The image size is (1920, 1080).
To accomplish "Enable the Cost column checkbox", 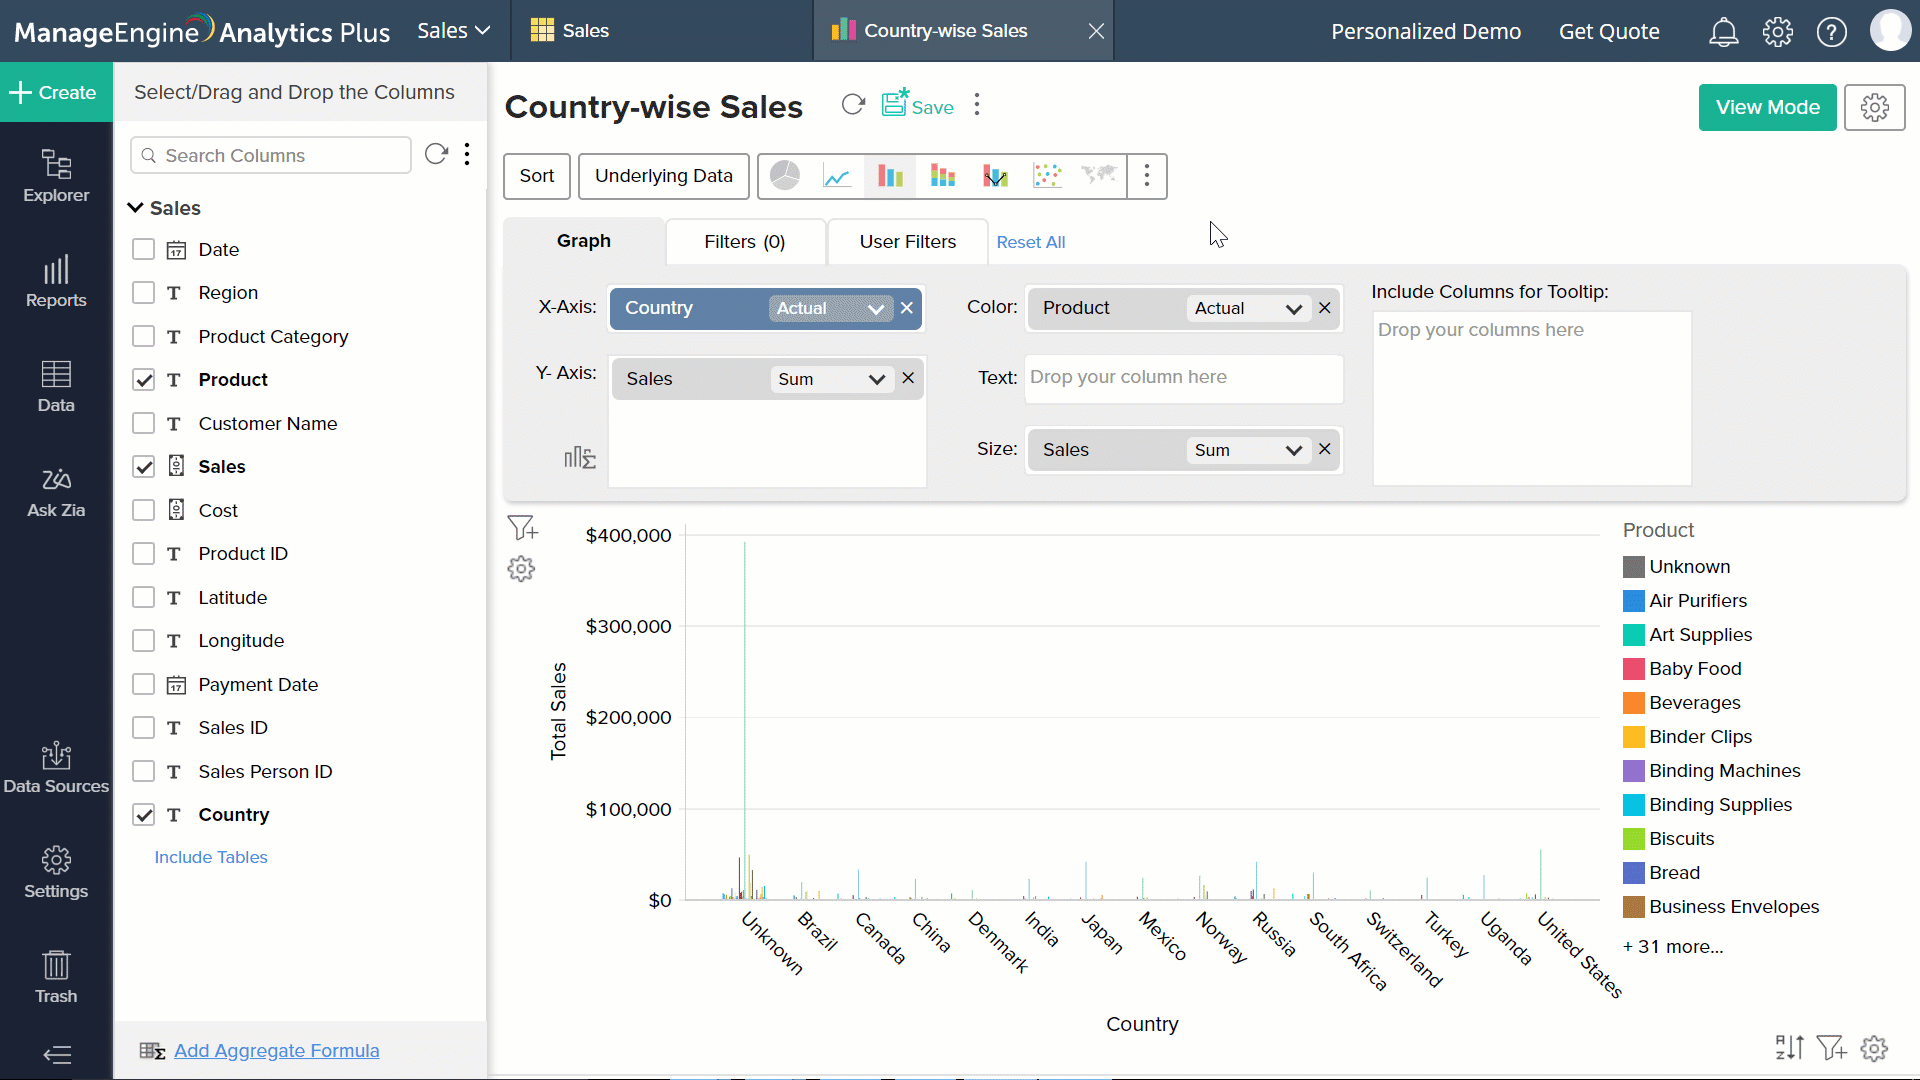I will pyautogui.click(x=144, y=510).
